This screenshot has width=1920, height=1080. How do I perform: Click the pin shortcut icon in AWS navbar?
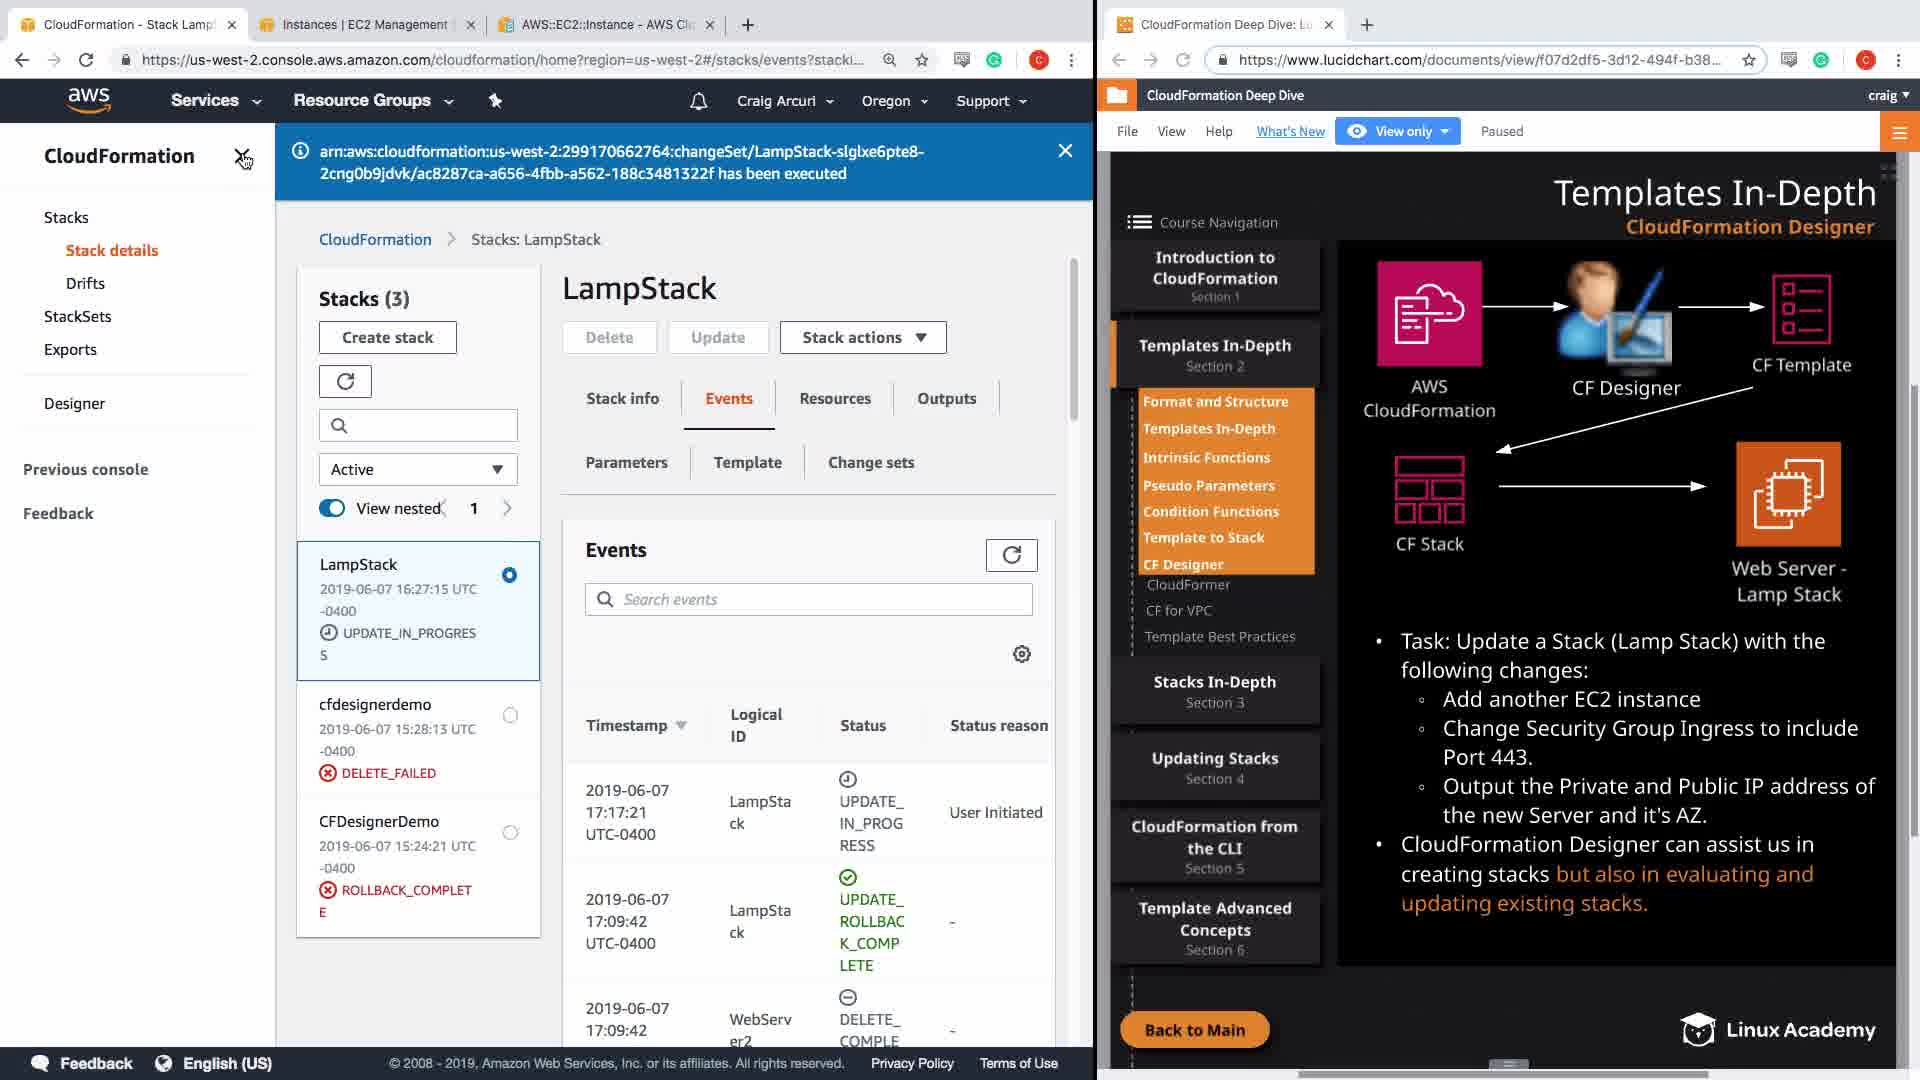pyautogui.click(x=495, y=100)
